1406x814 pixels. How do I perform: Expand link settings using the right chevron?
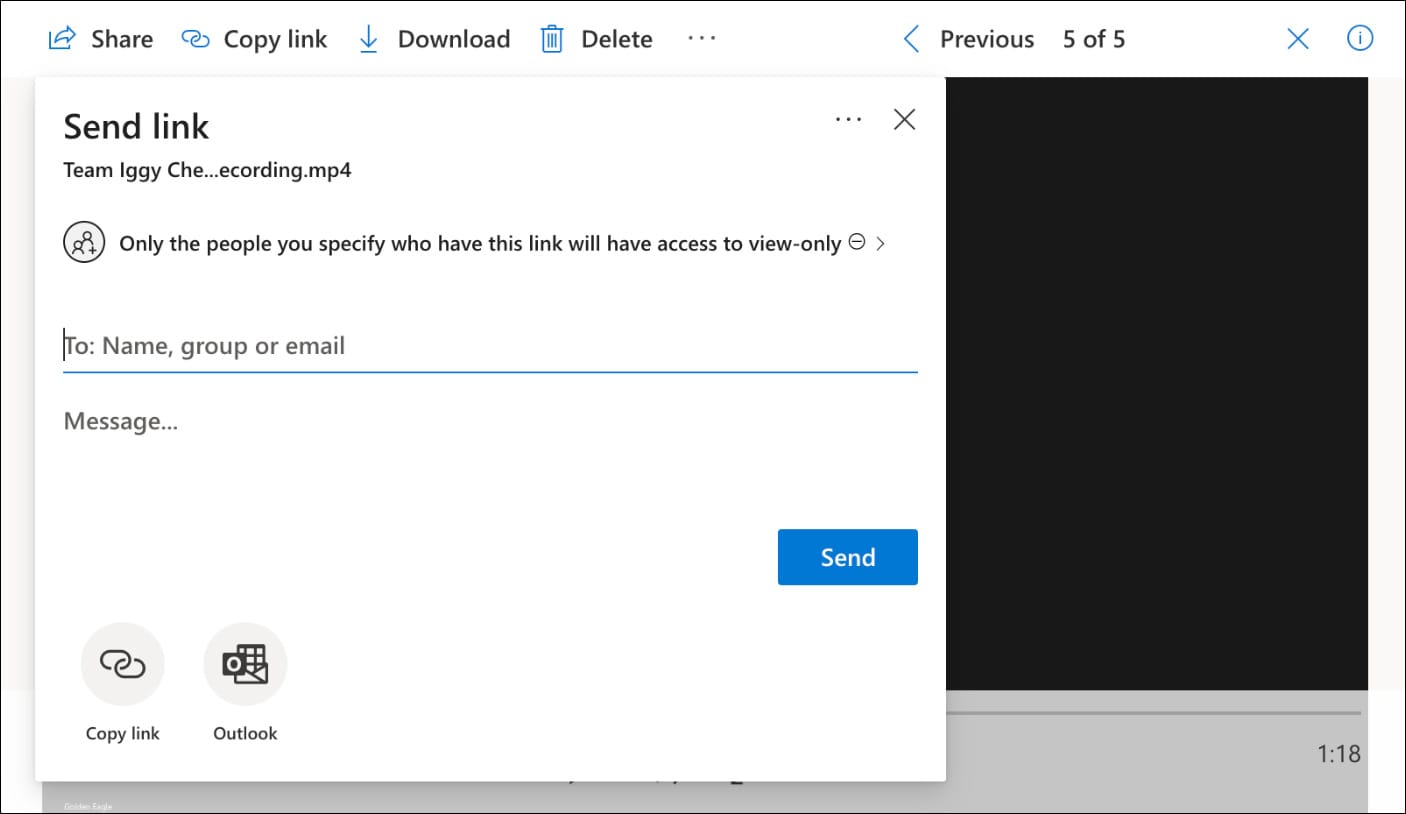coord(881,243)
